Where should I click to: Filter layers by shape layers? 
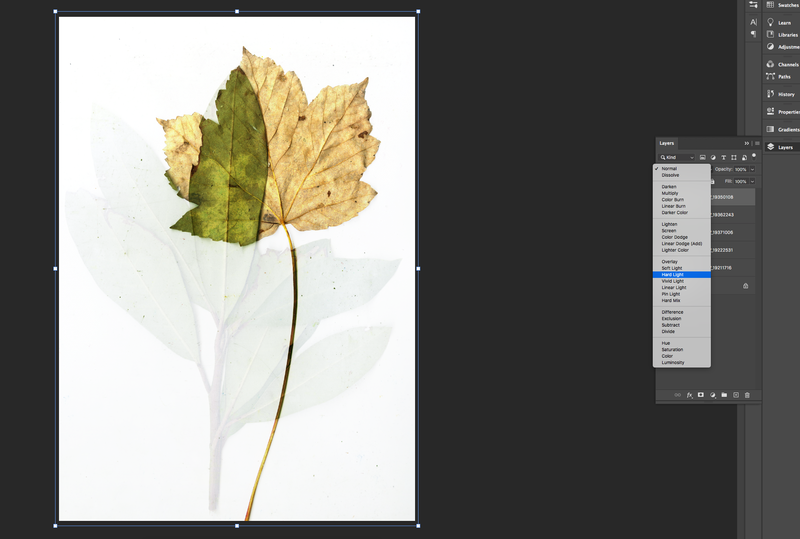[x=734, y=157]
